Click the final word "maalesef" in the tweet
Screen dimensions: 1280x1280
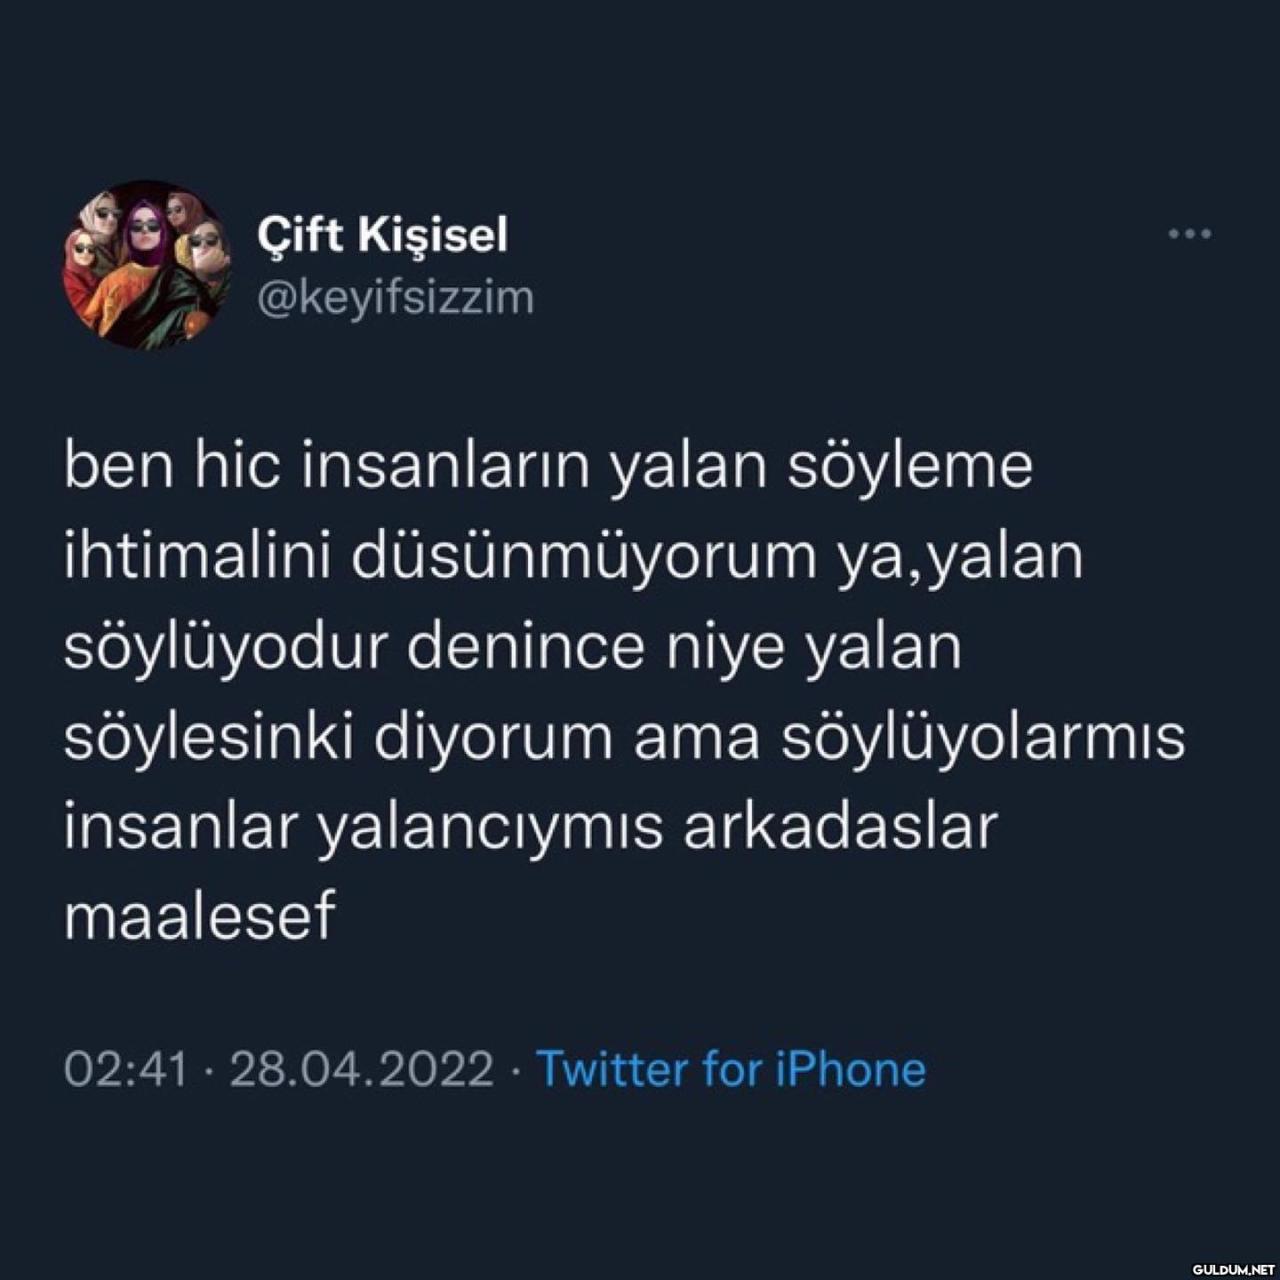pyautogui.click(x=199, y=917)
